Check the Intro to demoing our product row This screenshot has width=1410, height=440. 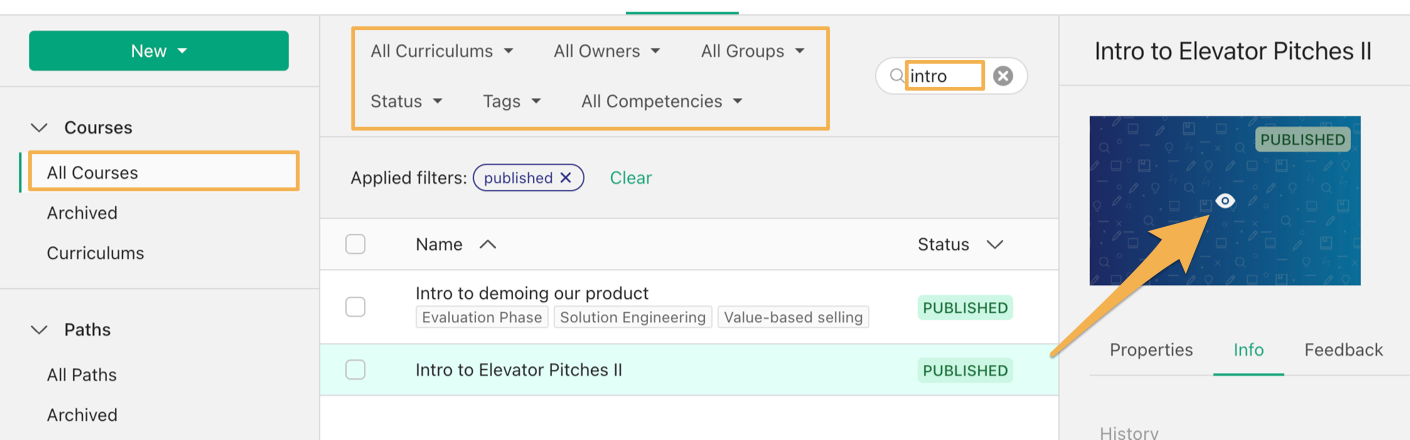point(355,307)
